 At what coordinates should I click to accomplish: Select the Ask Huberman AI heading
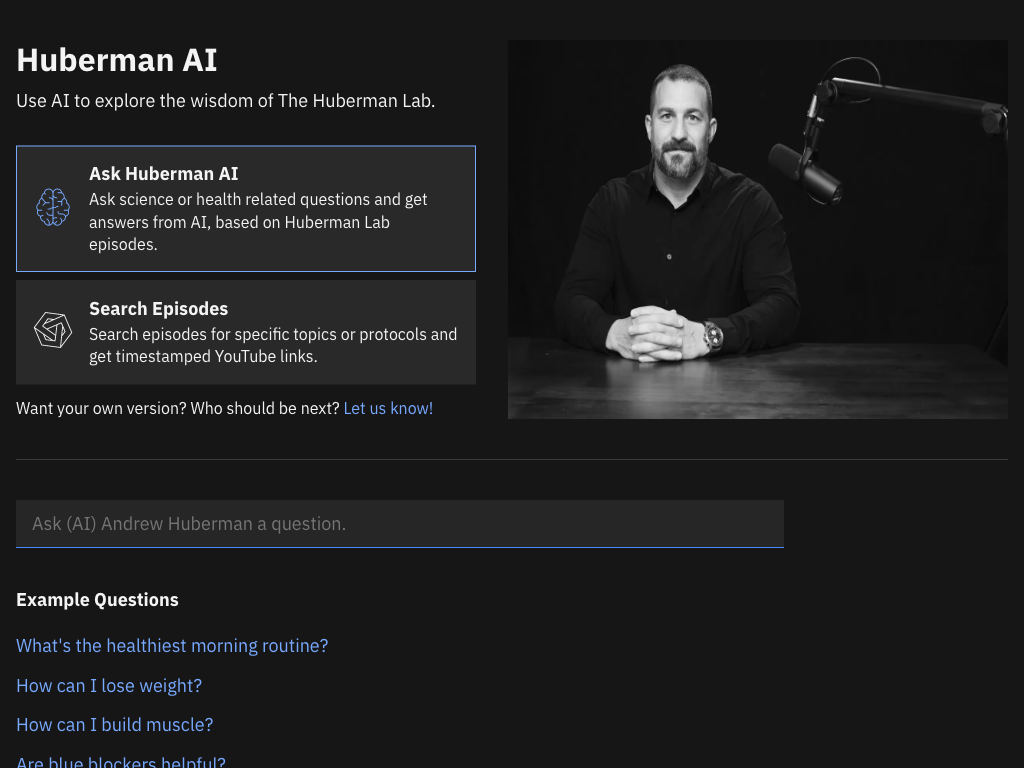[x=164, y=174]
